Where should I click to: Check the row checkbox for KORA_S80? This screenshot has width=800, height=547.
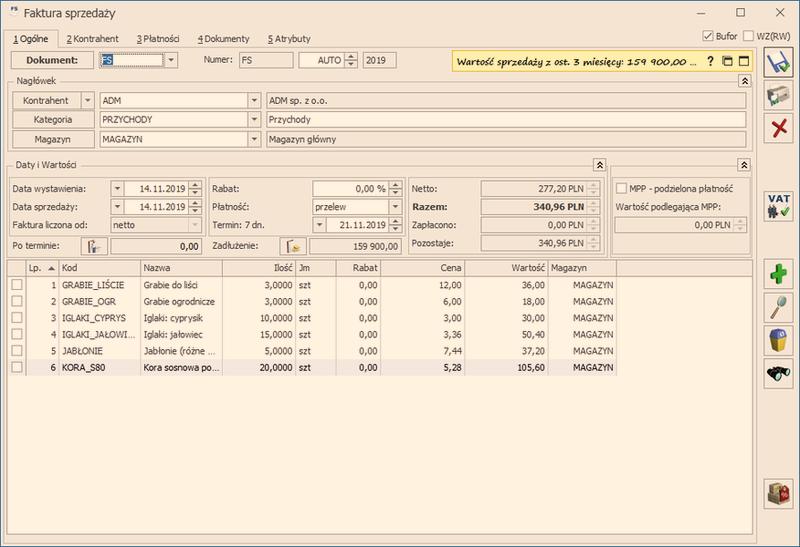[17, 367]
